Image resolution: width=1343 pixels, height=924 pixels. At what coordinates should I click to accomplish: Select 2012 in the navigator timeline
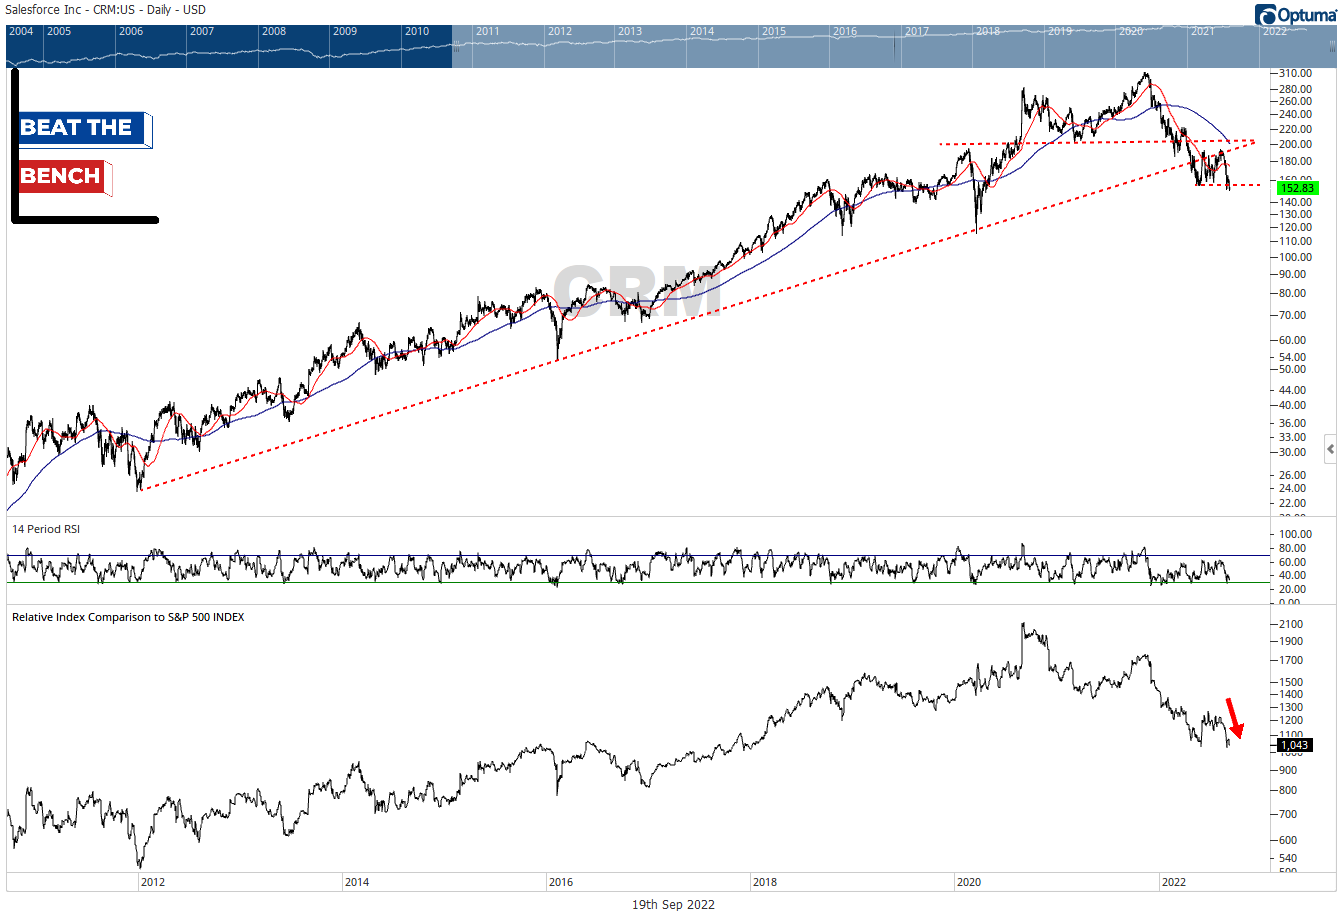pos(560,31)
